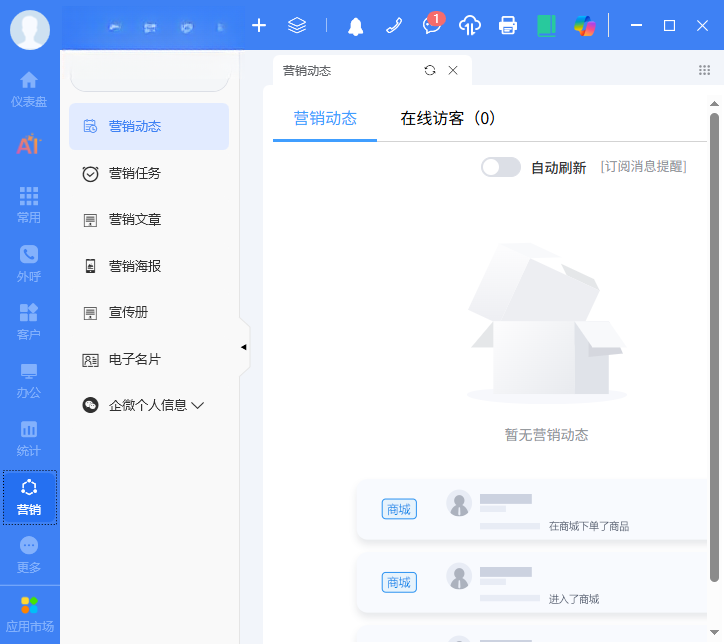Open chat messages with red badge
The height and width of the screenshot is (644, 724).
pyautogui.click(x=433, y=24)
